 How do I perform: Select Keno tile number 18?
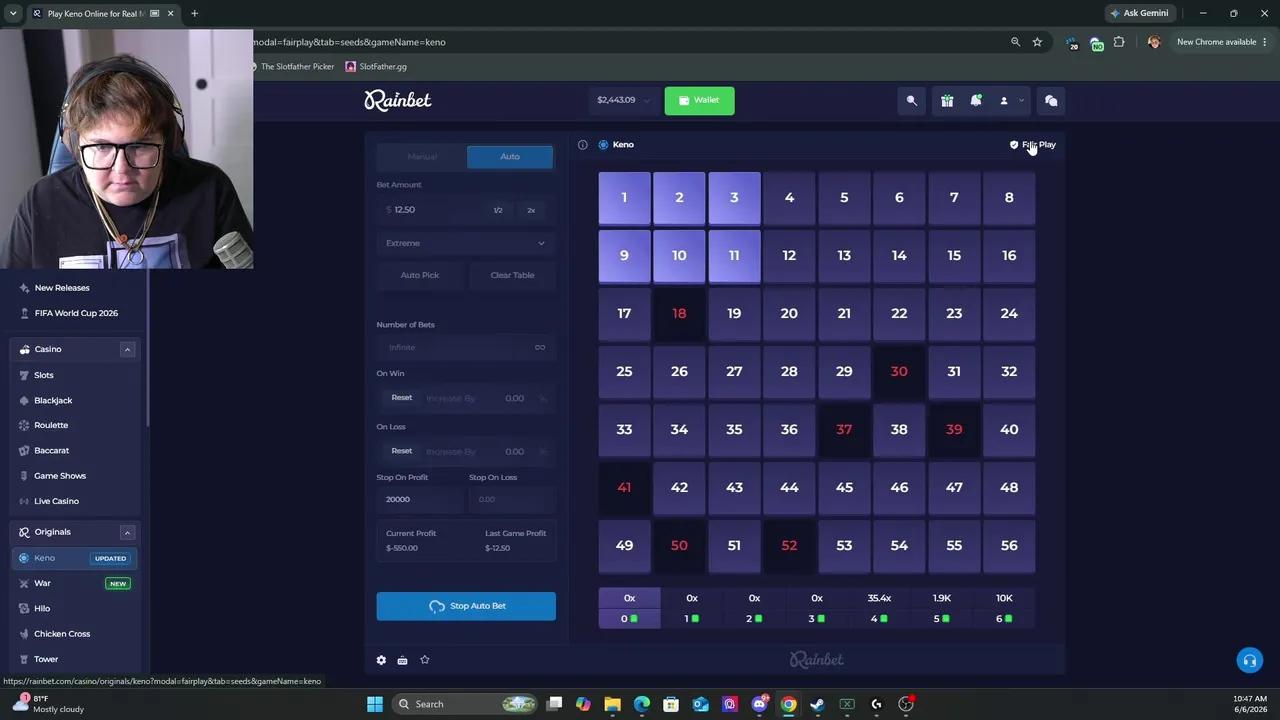coord(679,314)
